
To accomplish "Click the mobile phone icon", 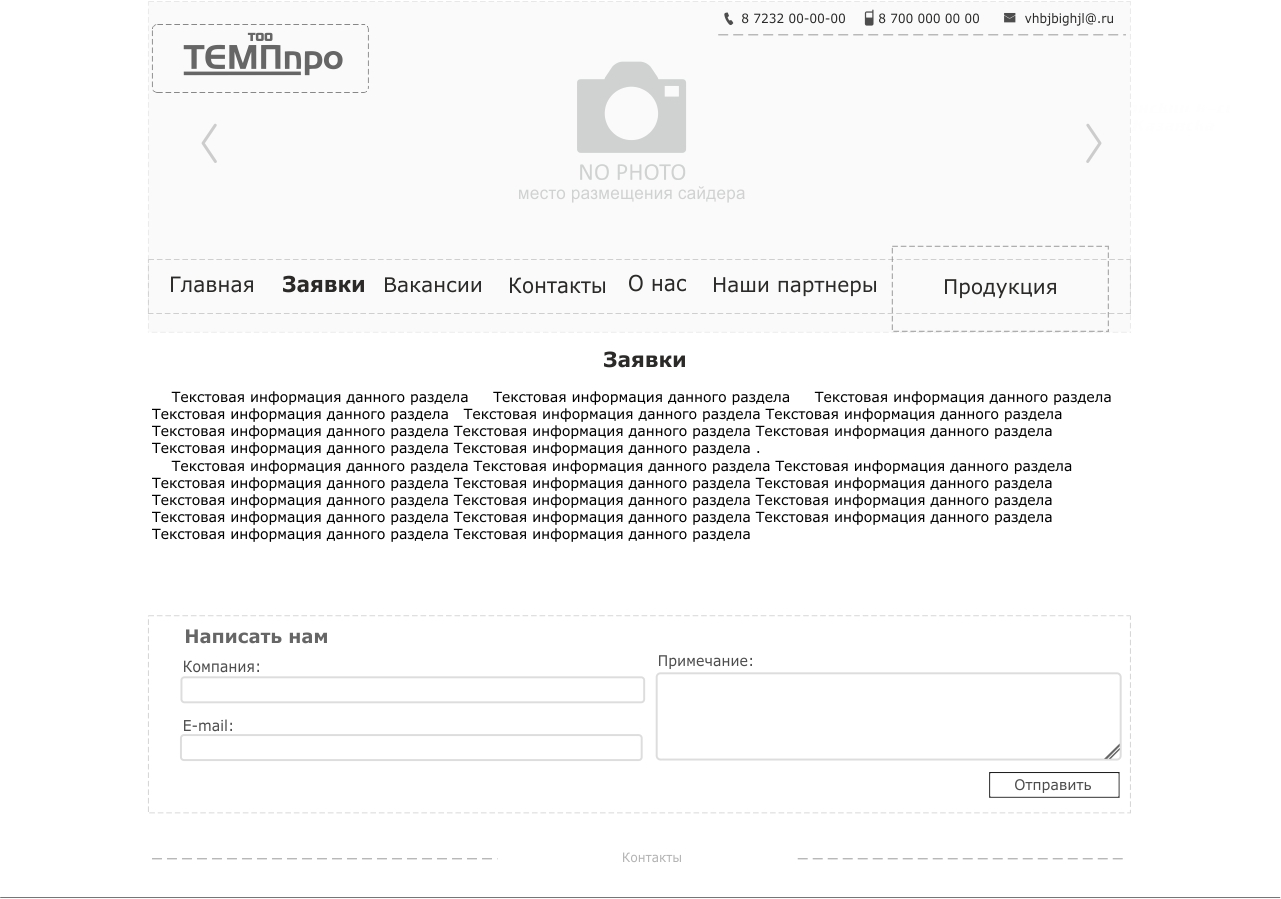I will pos(869,18).
